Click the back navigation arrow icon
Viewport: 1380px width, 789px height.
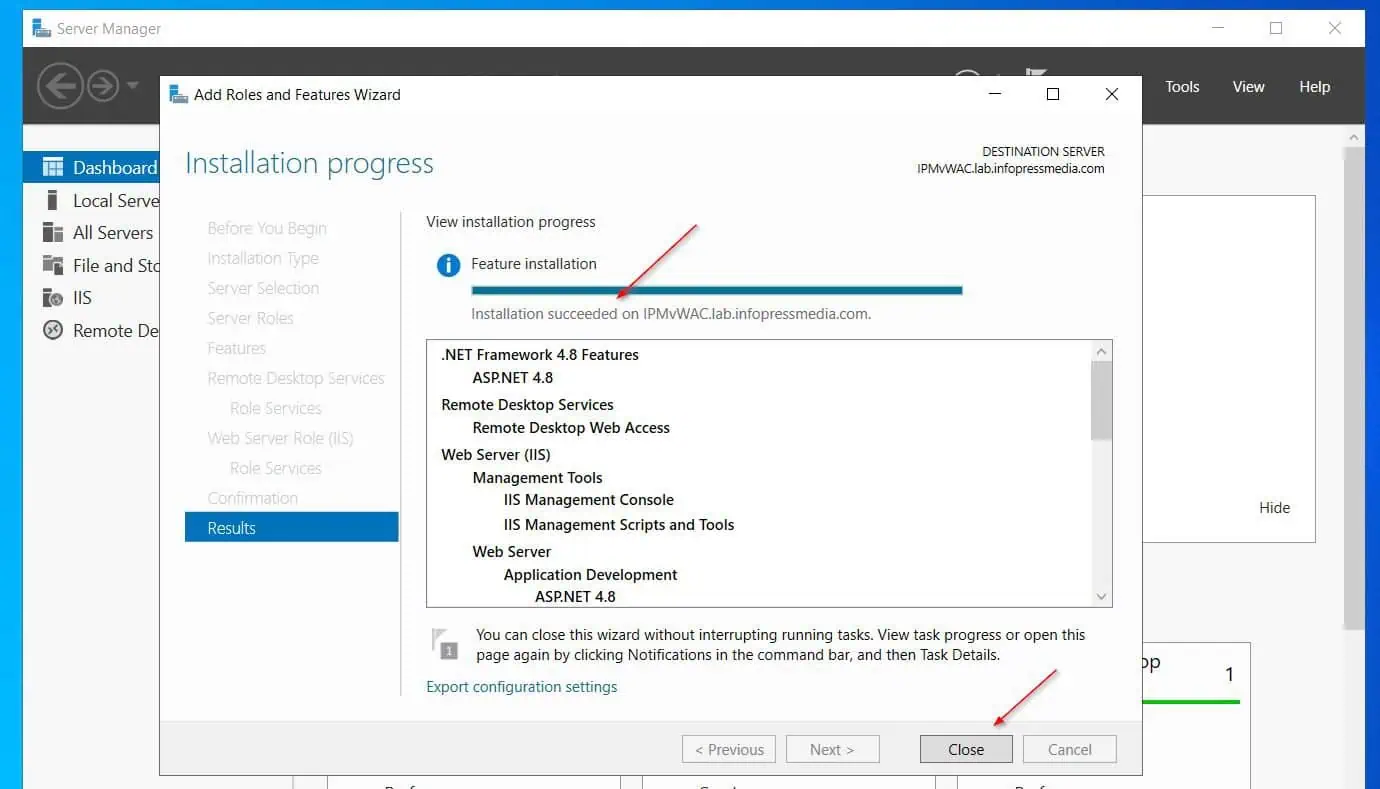[60, 86]
